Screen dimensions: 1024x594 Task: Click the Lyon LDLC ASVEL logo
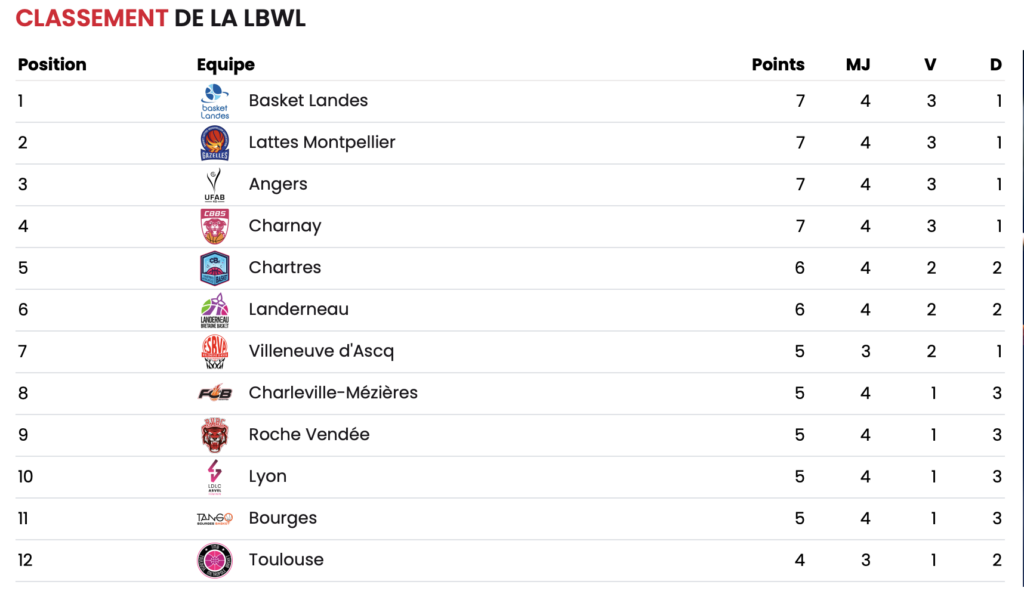215,477
